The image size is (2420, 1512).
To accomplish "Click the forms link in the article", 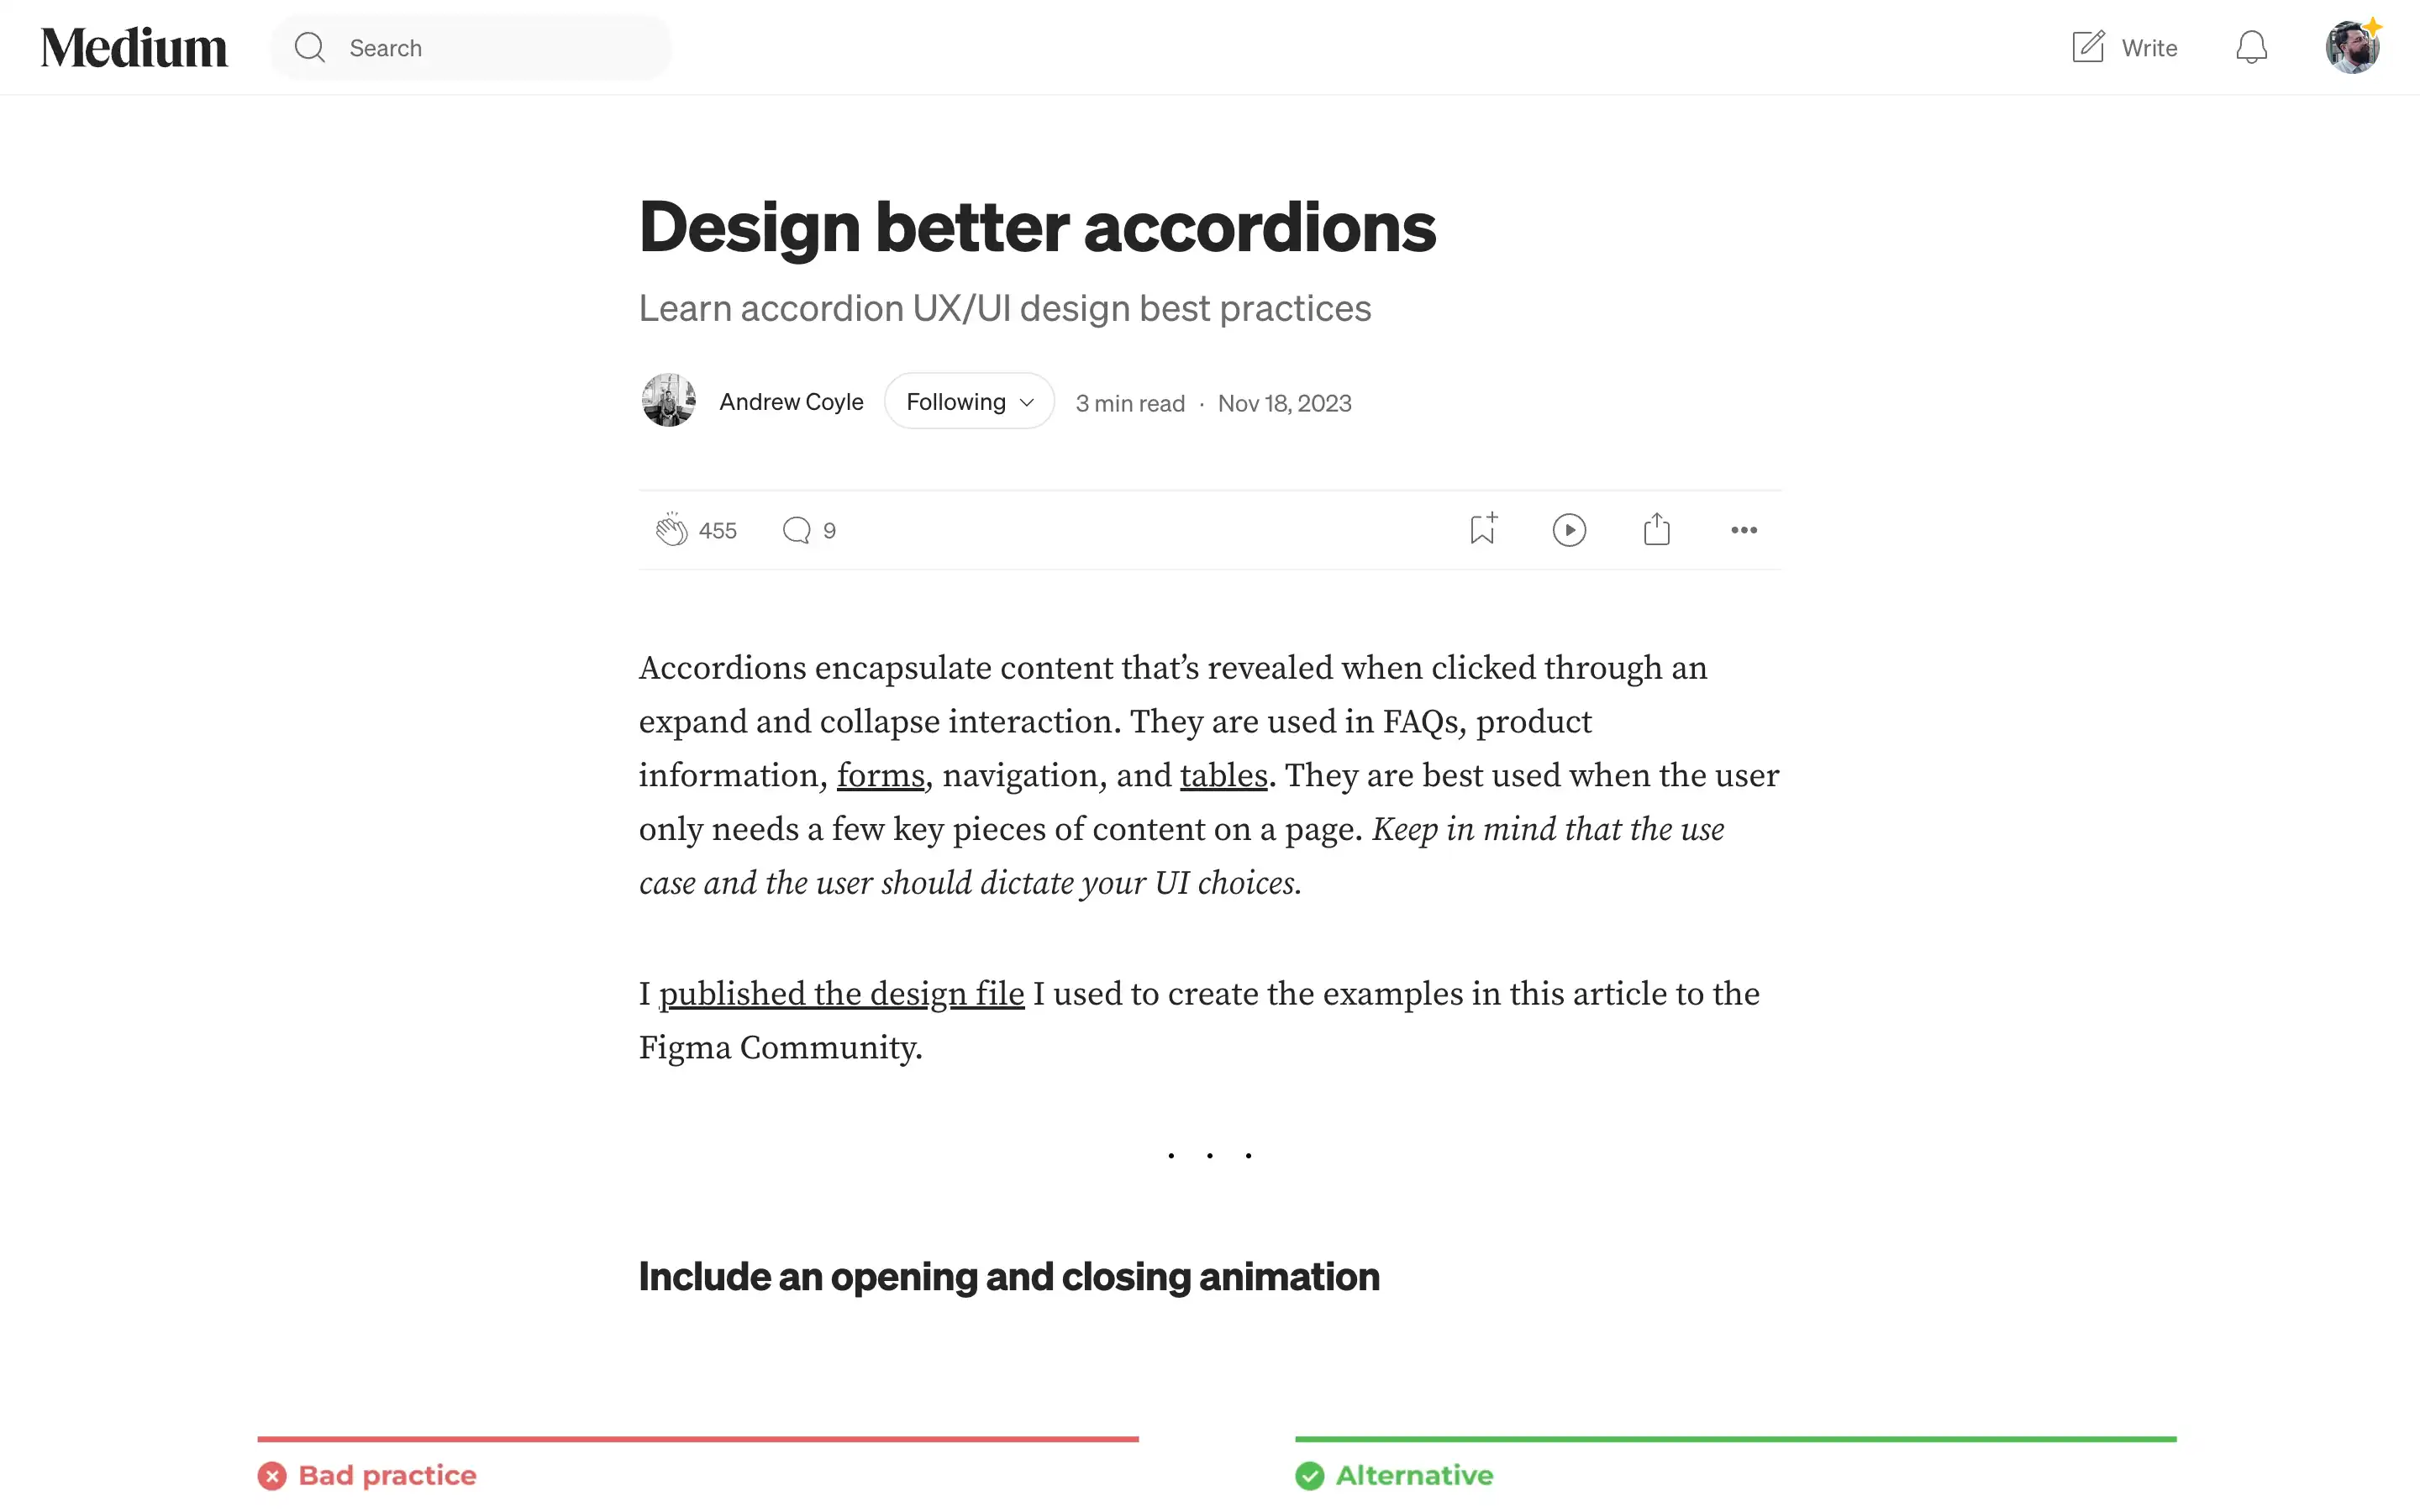I will pos(879,775).
